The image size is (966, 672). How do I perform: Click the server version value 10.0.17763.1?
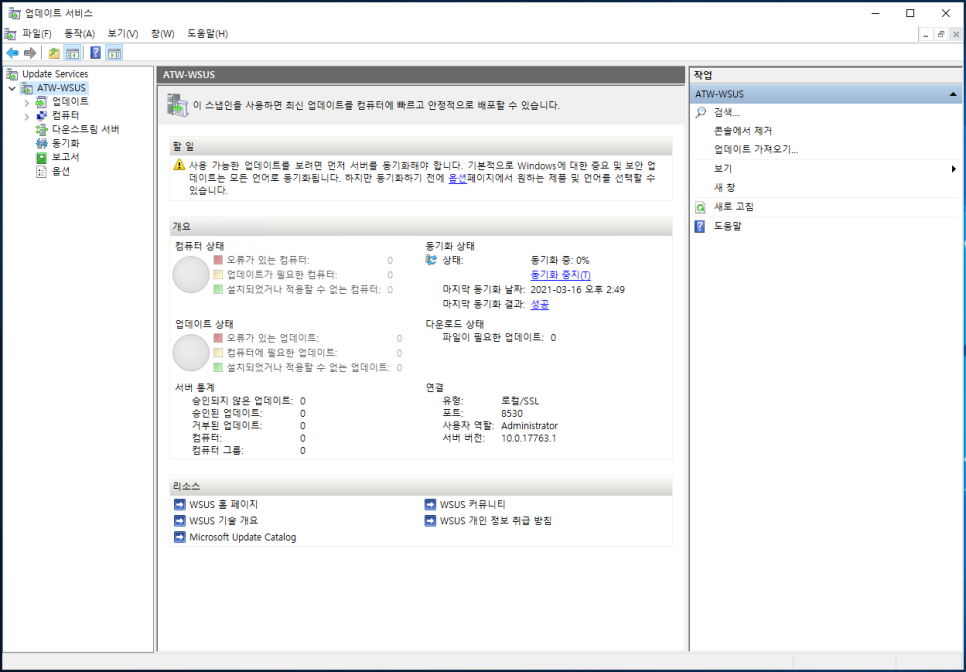click(x=529, y=439)
